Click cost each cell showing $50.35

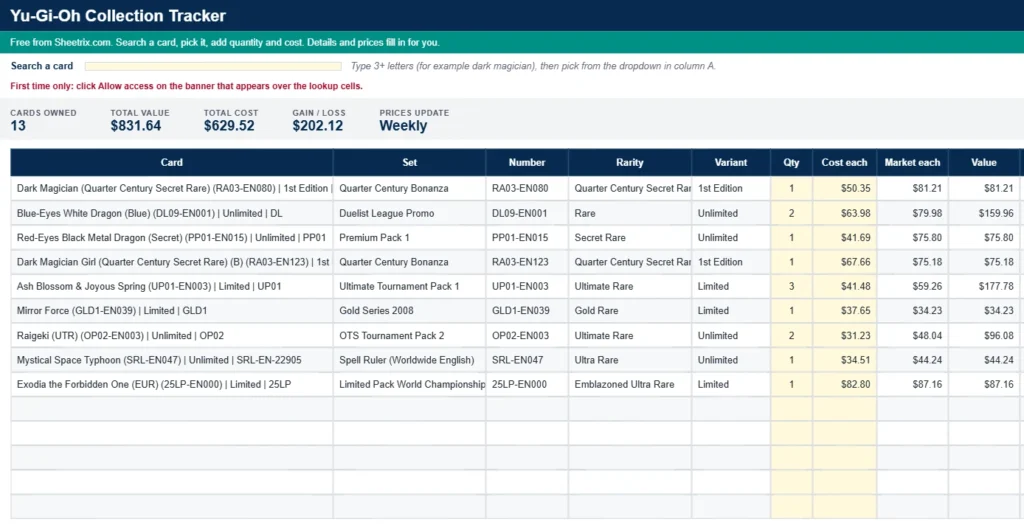844,188
